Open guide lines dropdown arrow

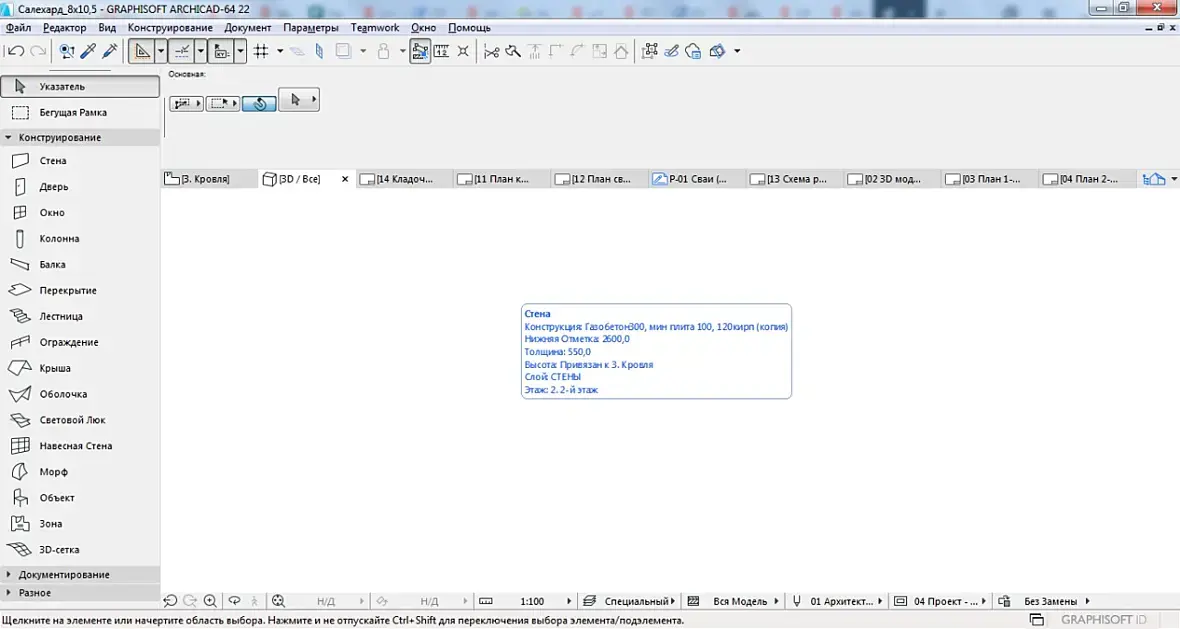coord(160,51)
